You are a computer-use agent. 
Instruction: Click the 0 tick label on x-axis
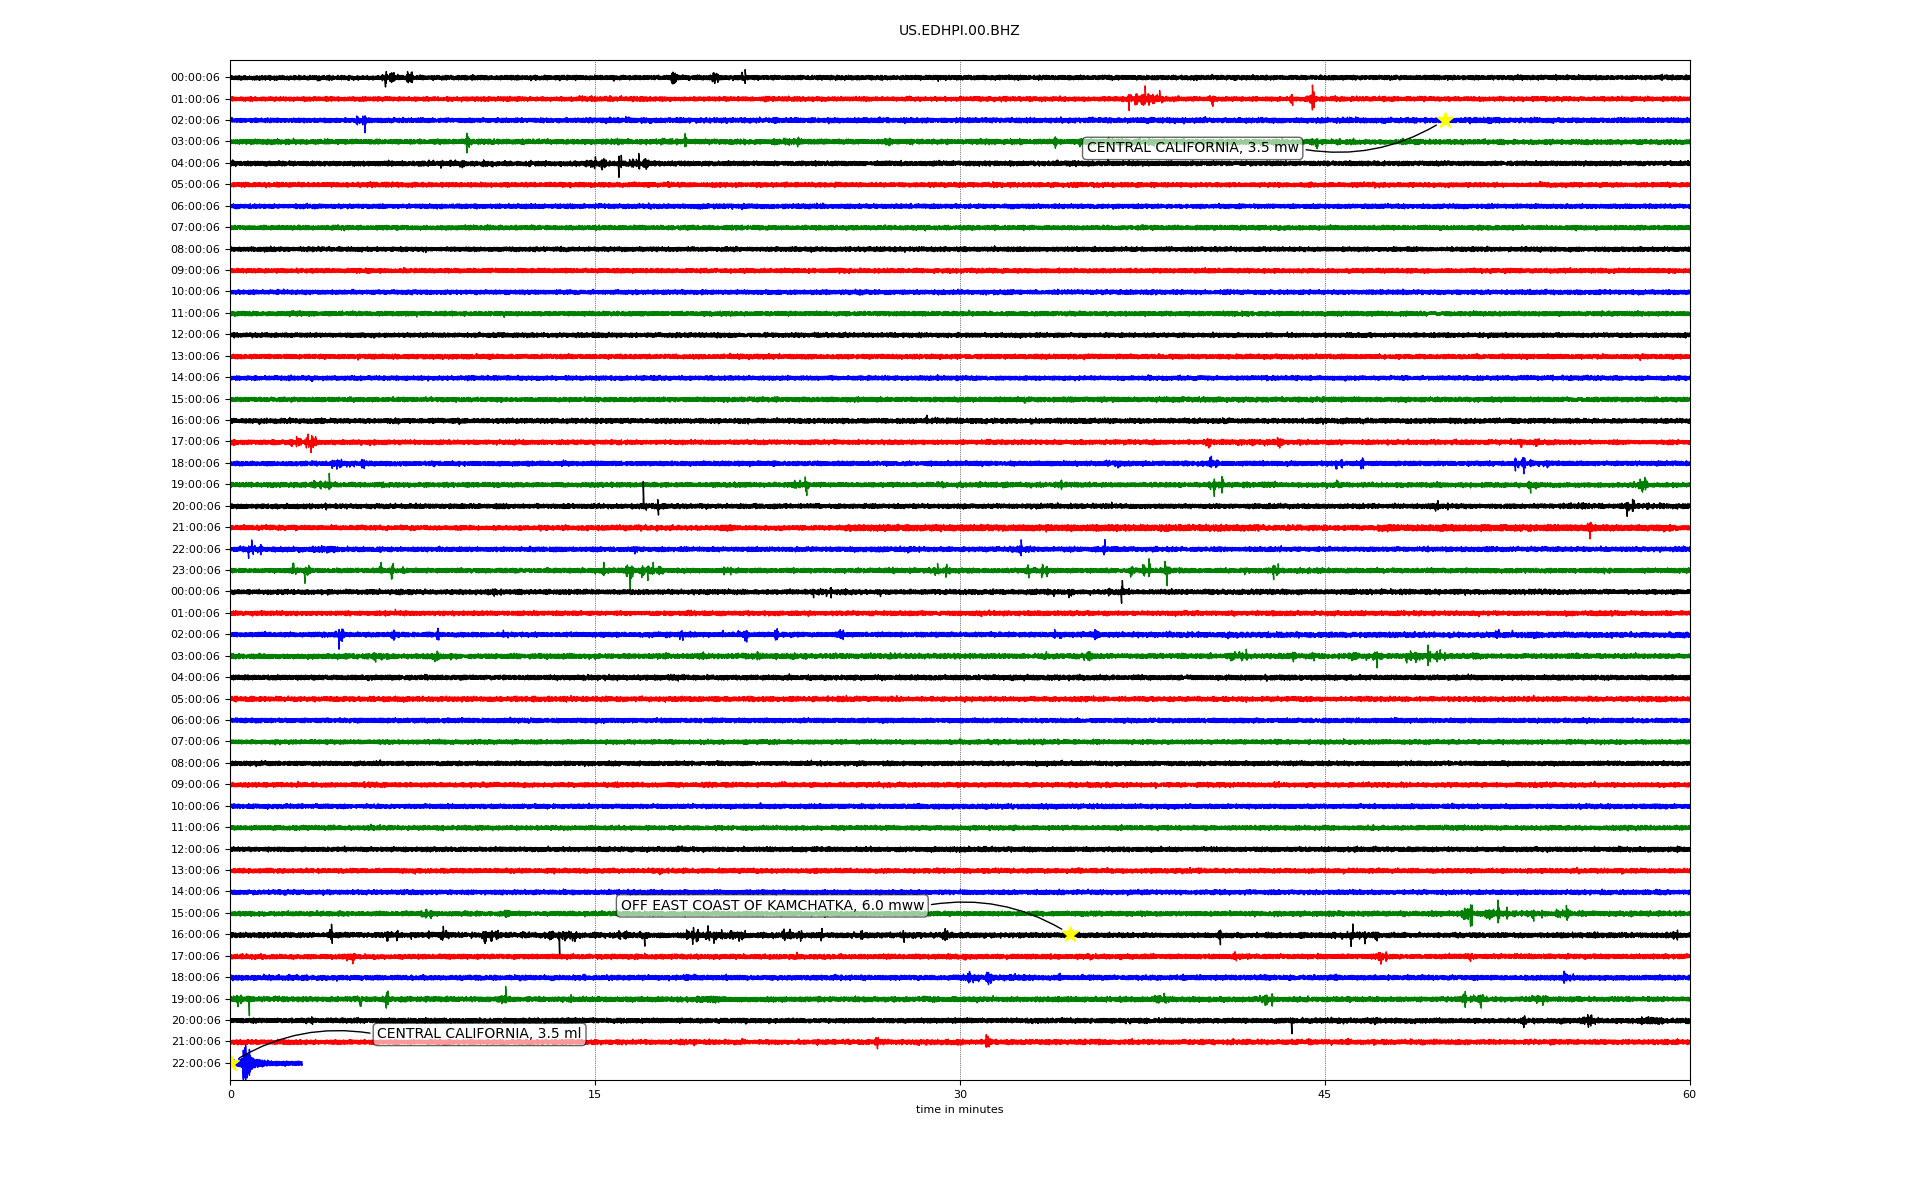(231, 1094)
